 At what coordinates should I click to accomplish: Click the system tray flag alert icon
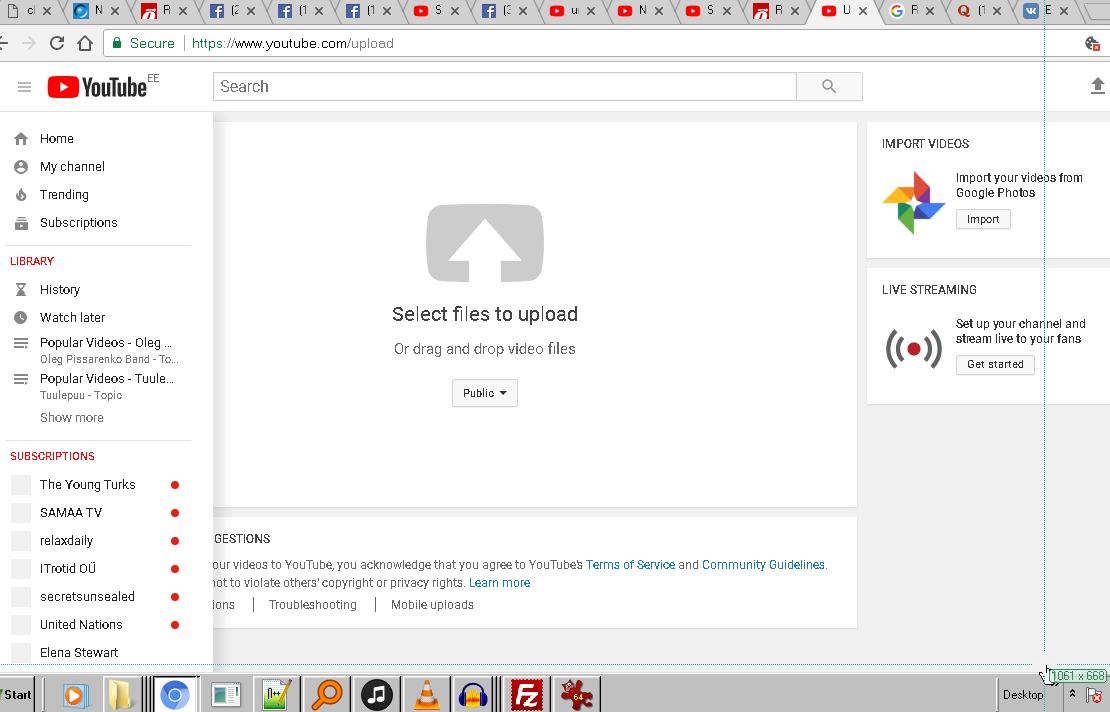(1094, 695)
